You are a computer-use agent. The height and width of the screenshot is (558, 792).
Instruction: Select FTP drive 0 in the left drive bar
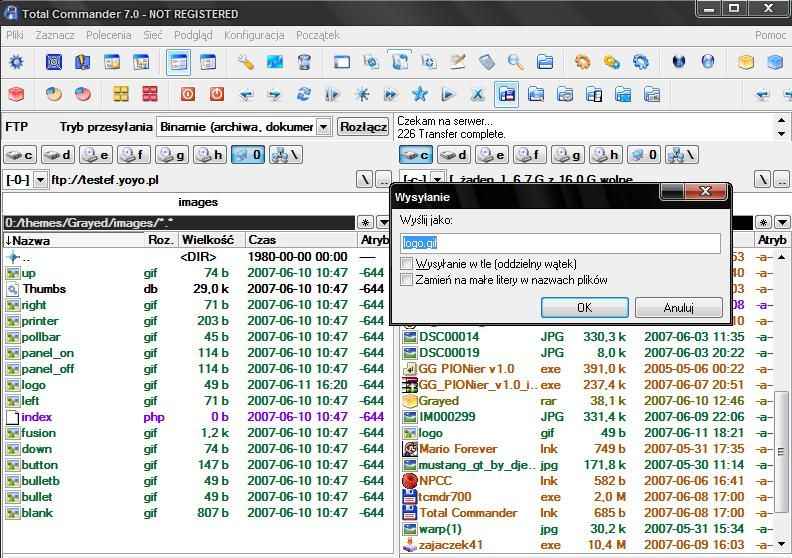click(x=248, y=155)
